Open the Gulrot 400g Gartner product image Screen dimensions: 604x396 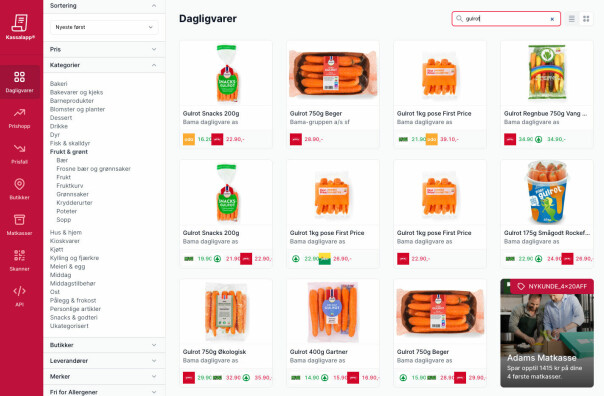(333, 311)
